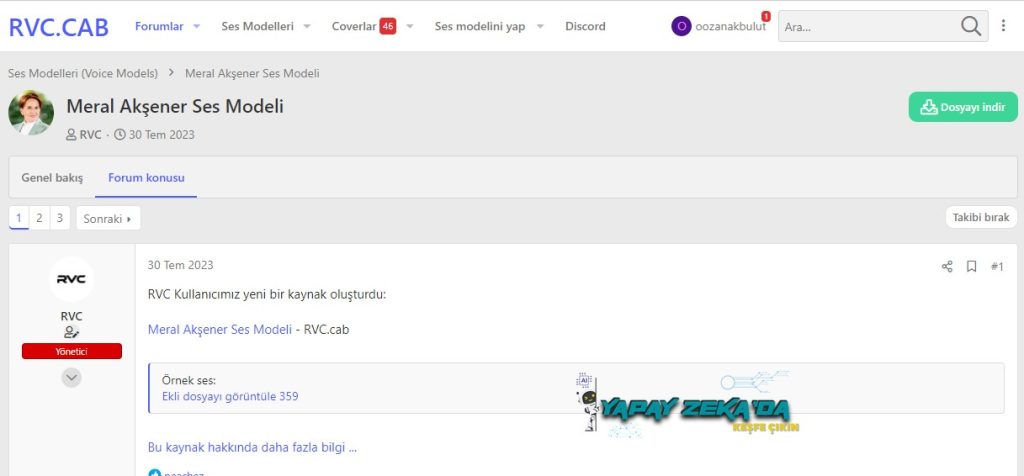The image size is (1024, 476).
Task: Open the oozanakbulut account menu
Action: [730, 26]
